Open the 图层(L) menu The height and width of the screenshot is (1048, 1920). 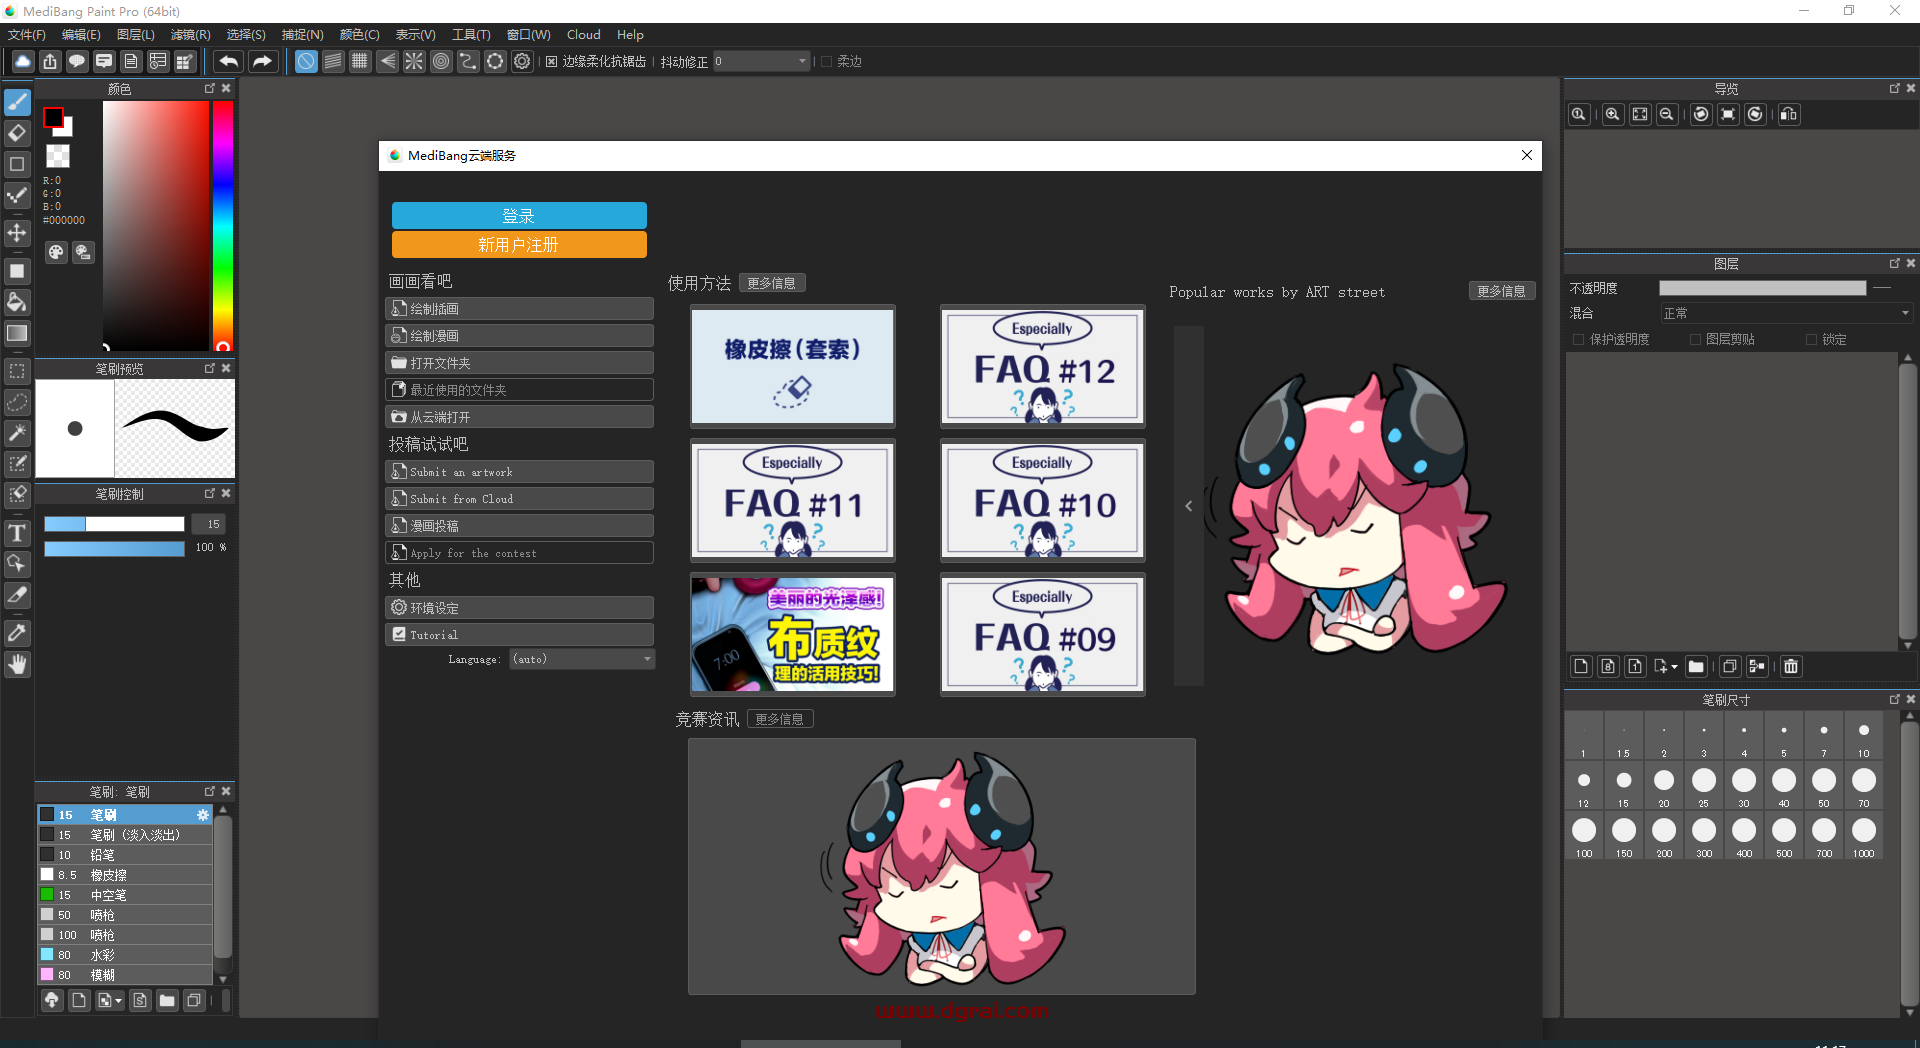pos(136,35)
